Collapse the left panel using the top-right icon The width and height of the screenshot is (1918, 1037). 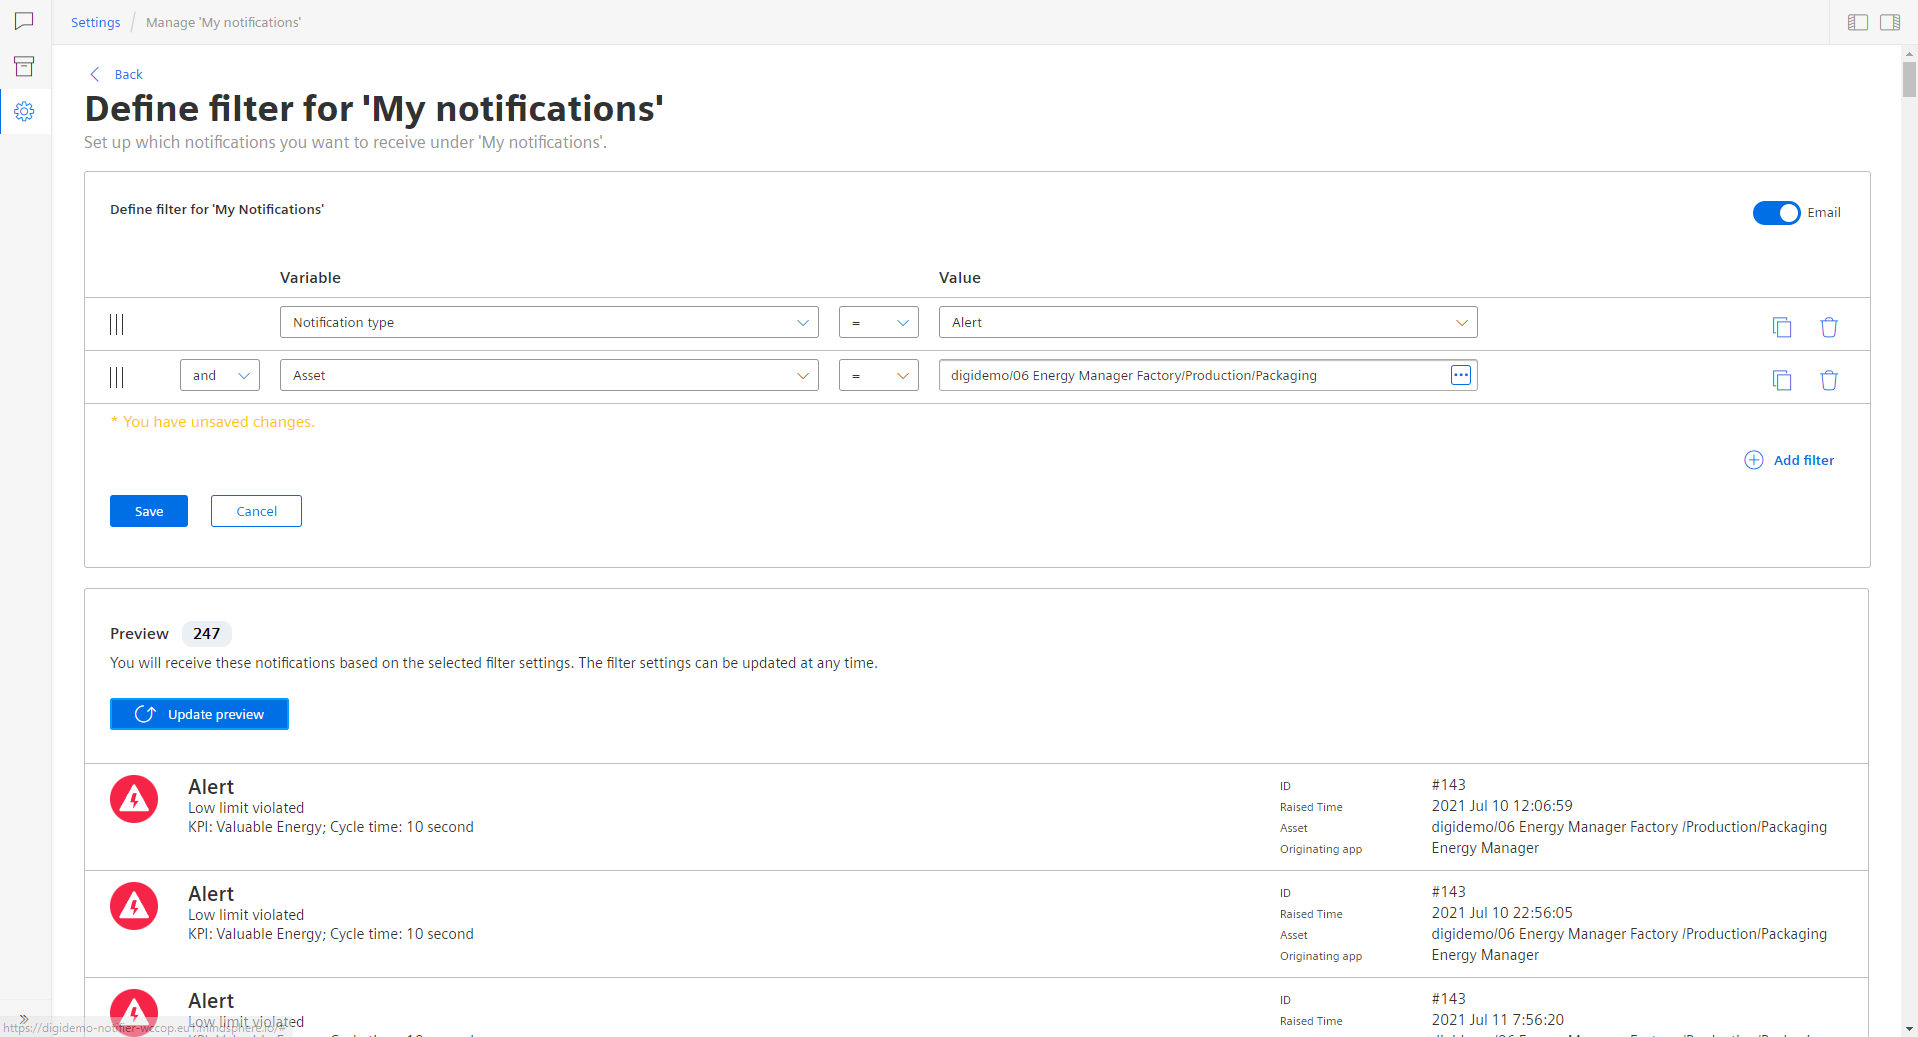pos(1857,21)
